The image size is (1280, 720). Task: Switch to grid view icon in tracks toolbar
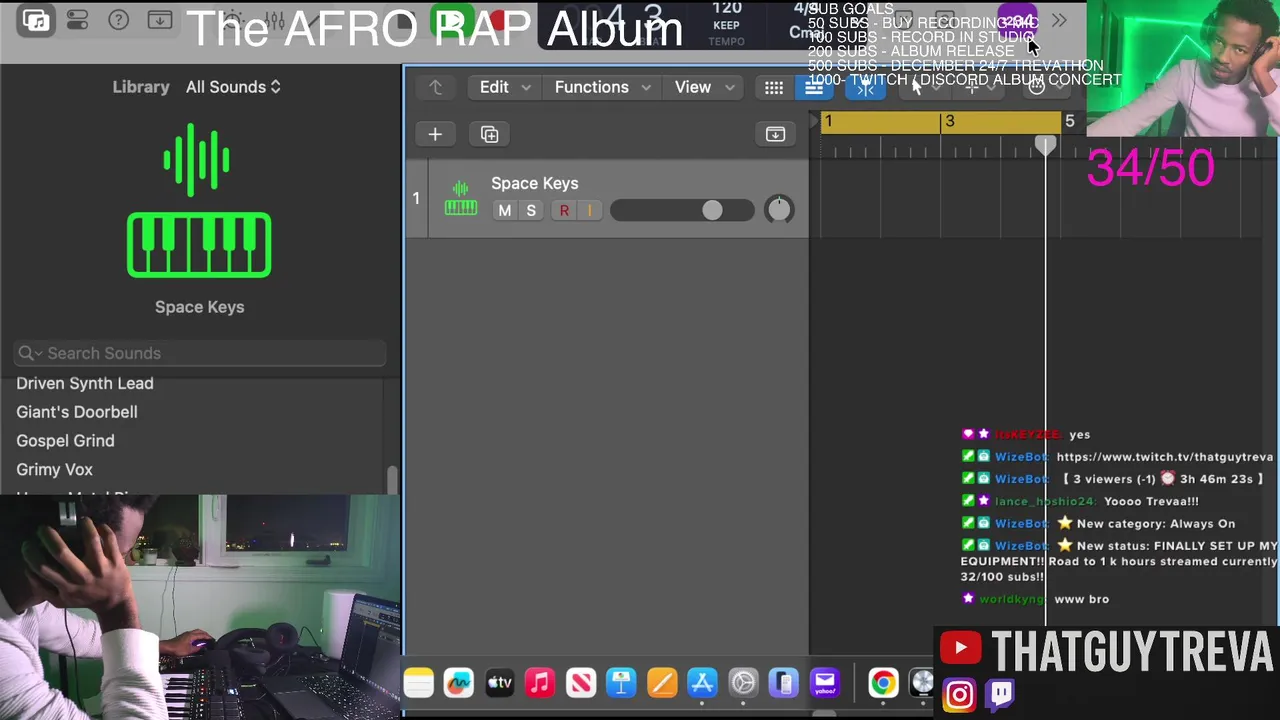coord(774,88)
